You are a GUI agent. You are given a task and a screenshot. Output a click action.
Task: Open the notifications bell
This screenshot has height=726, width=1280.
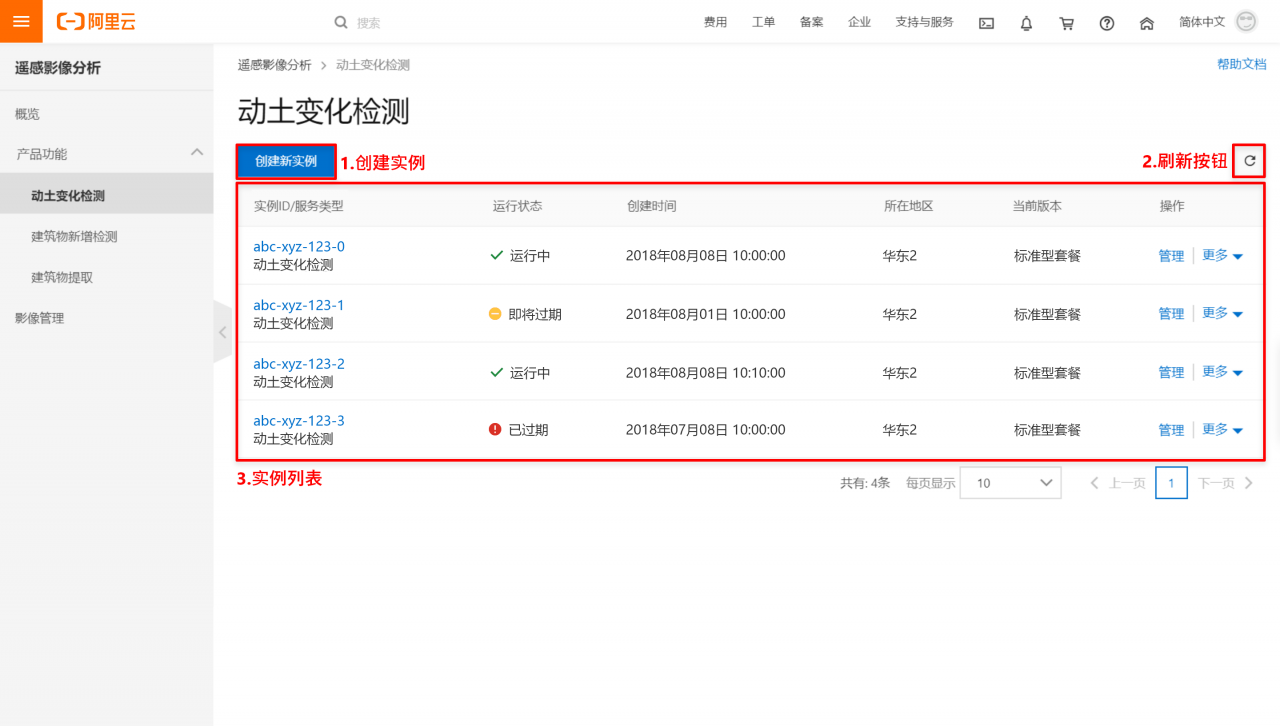point(1026,23)
